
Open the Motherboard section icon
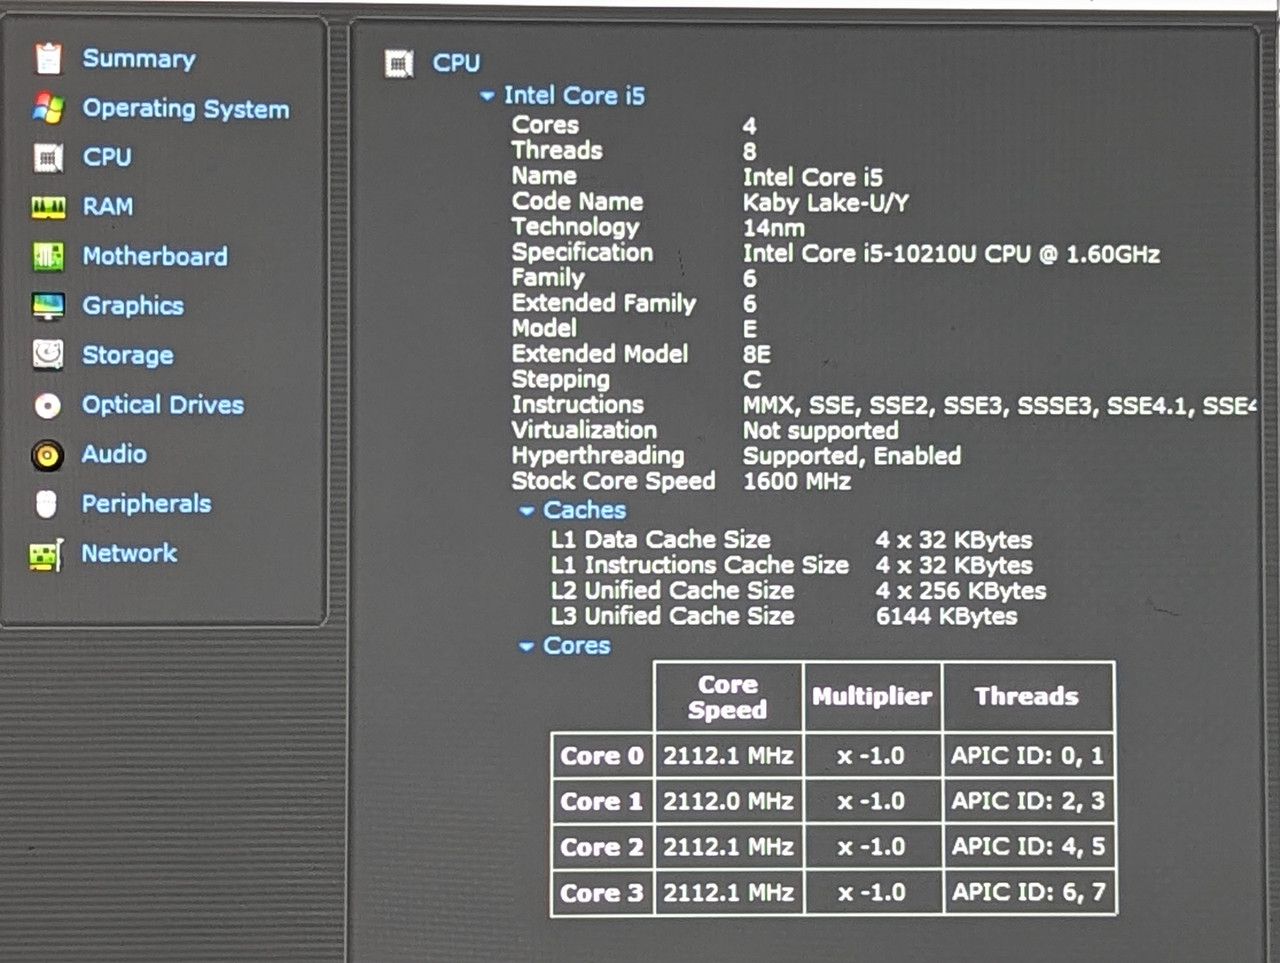point(48,257)
